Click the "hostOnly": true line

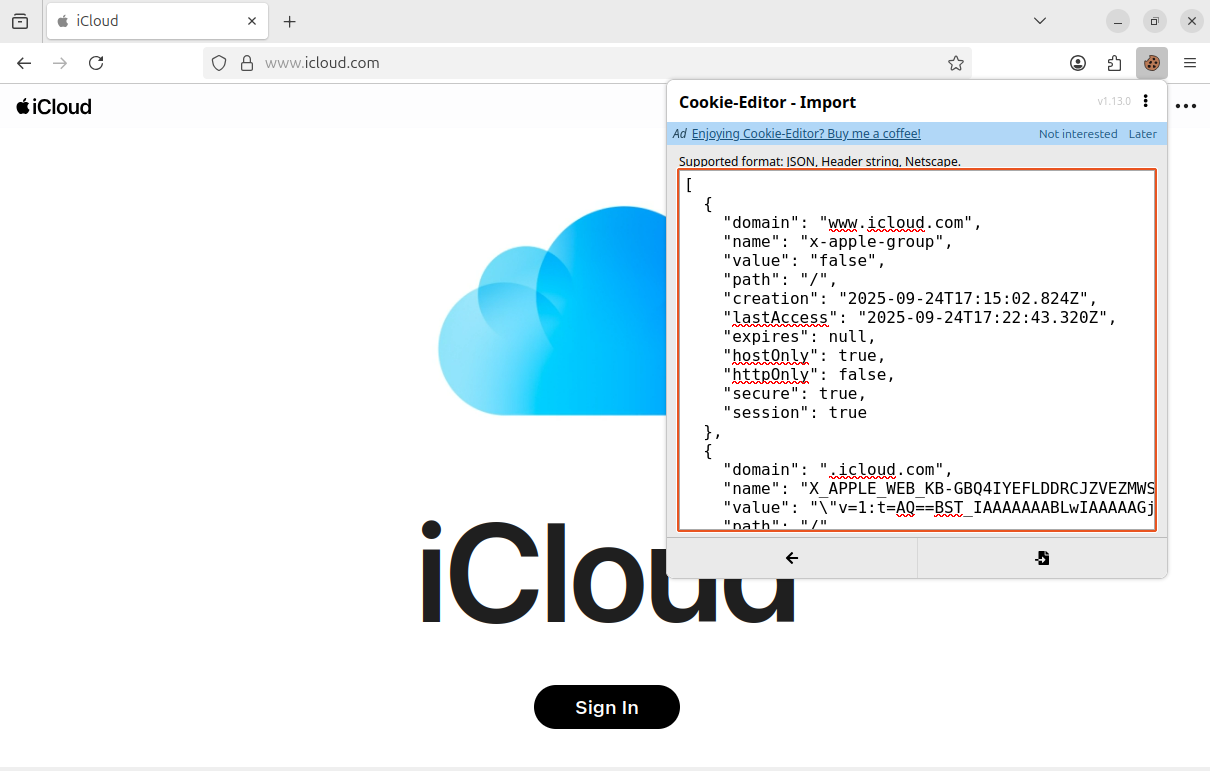tap(804, 356)
